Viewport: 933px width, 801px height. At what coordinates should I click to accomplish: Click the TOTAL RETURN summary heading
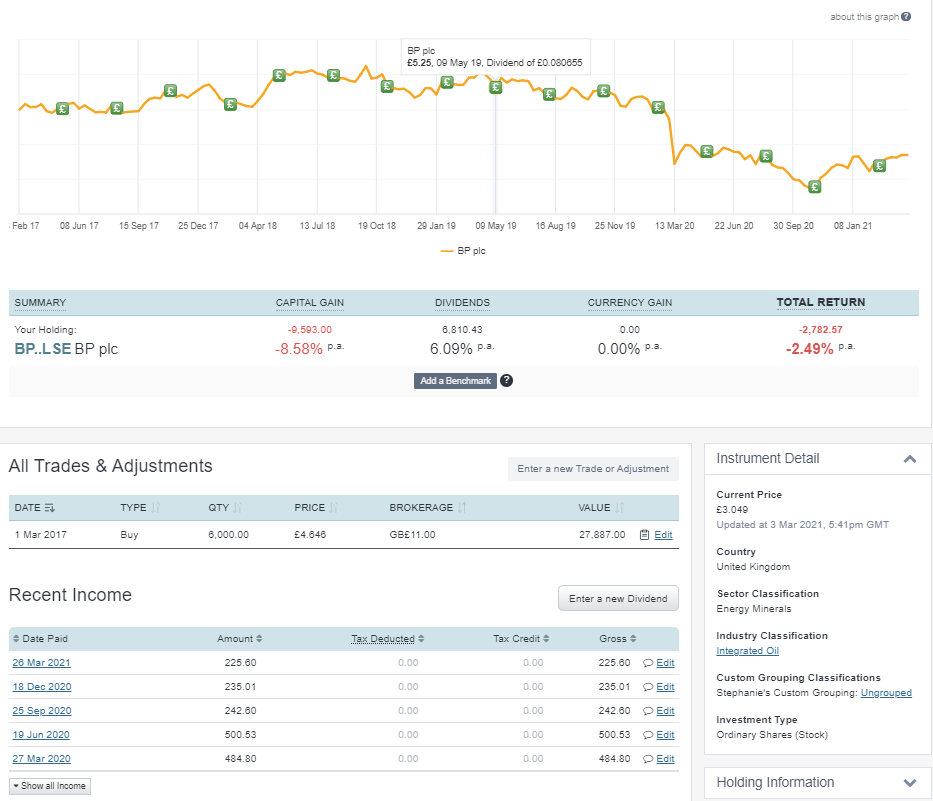pyautogui.click(x=821, y=302)
